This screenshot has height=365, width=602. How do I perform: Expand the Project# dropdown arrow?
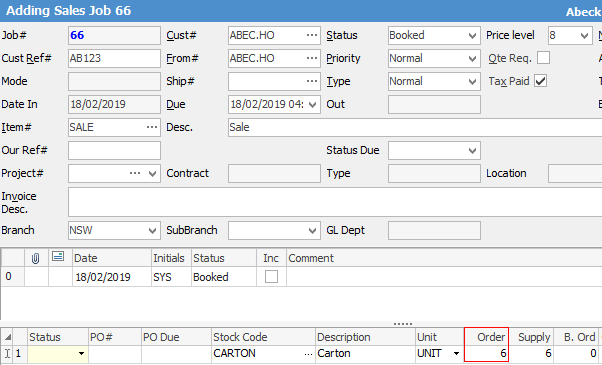point(152,174)
